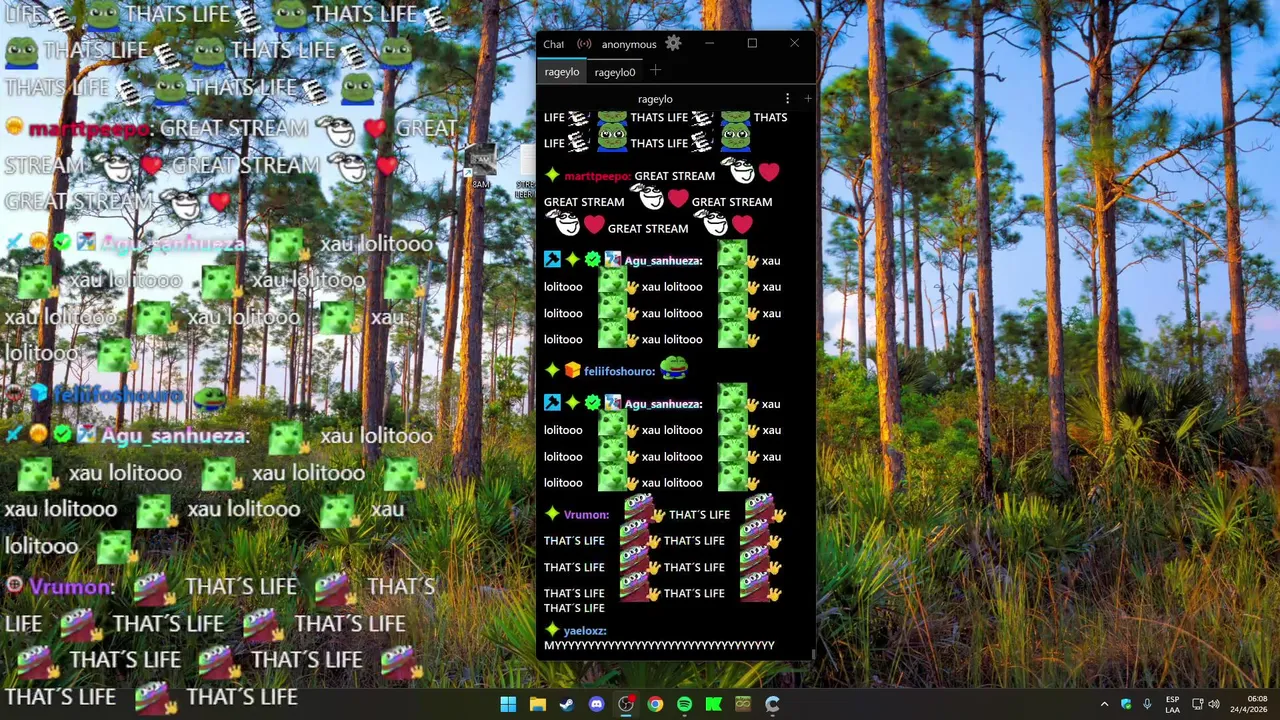Click the rageylo split header title
The width and height of the screenshot is (1280, 720).
point(655,99)
